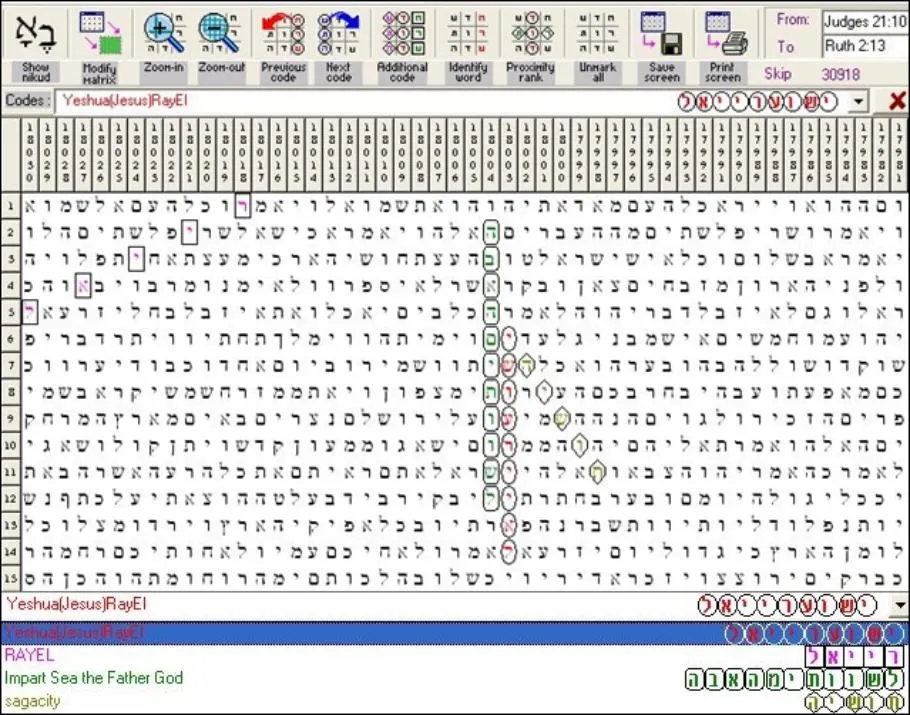Image resolution: width=910 pixels, height=715 pixels.
Task: Click the 'From:' label
Action: [x=793, y=20]
